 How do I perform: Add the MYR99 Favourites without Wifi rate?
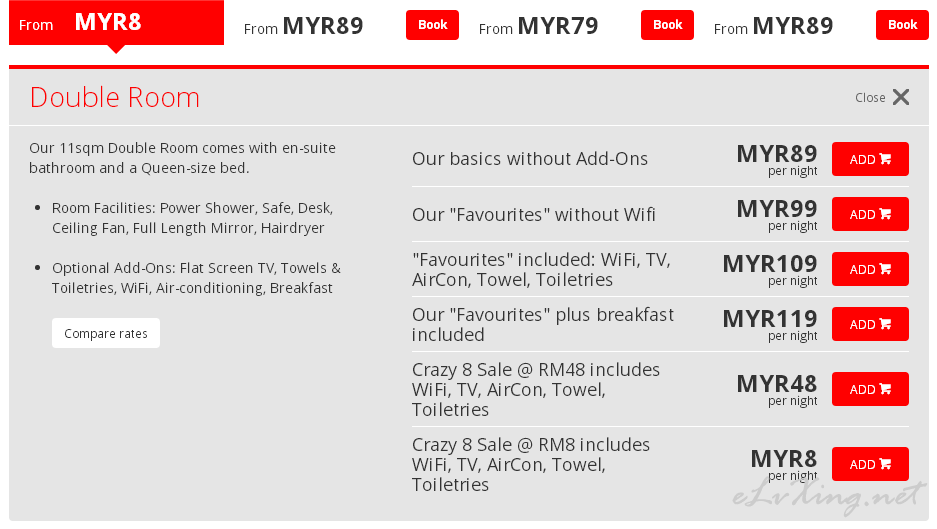(870, 214)
